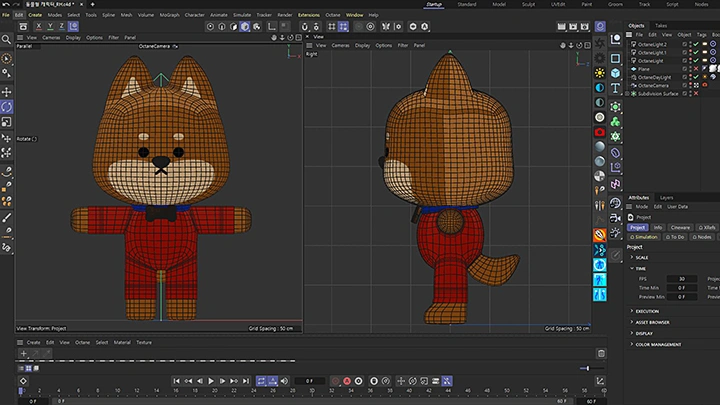Expand the EXECUTION section
Image resolution: width=720 pixels, height=405 pixels.
coord(632,311)
